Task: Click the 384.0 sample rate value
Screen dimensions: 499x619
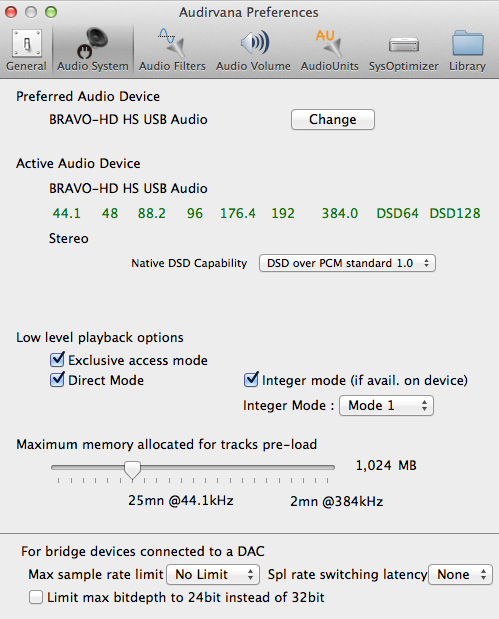Action: coord(340,213)
